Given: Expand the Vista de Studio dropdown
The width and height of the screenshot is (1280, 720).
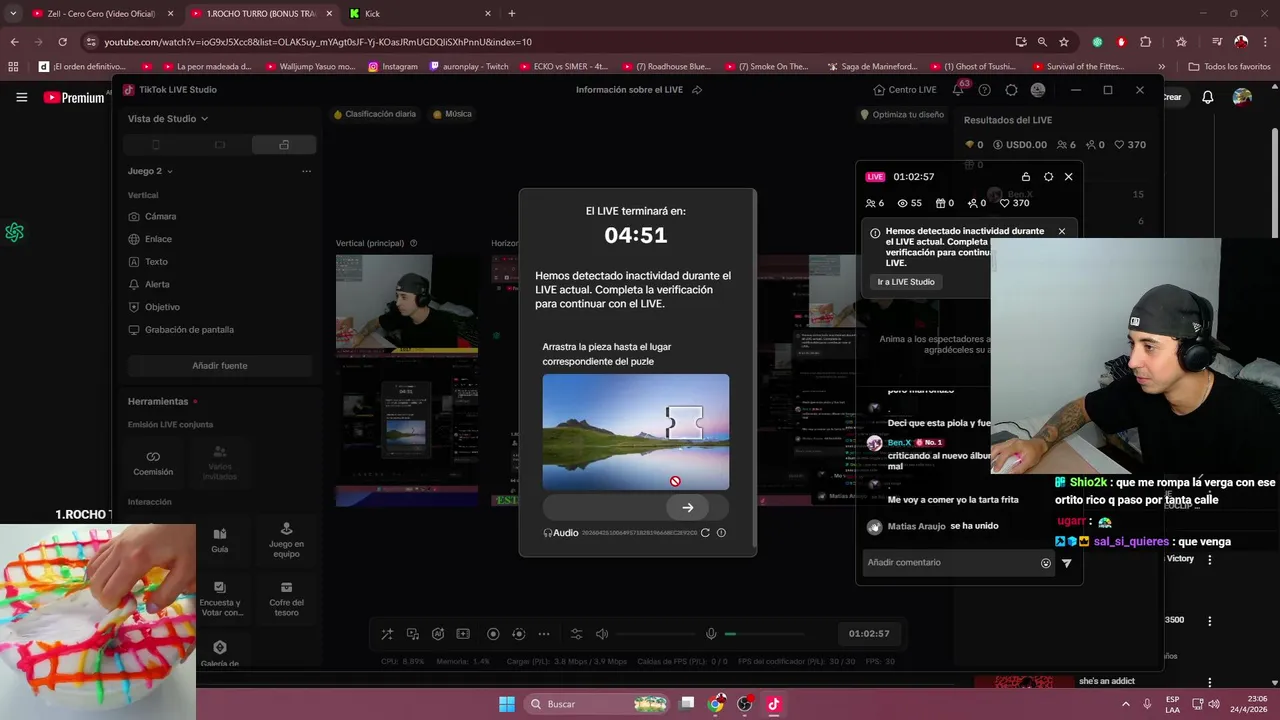Looking at the screenshot, I should pyautogui.click(x=168, y=119).
